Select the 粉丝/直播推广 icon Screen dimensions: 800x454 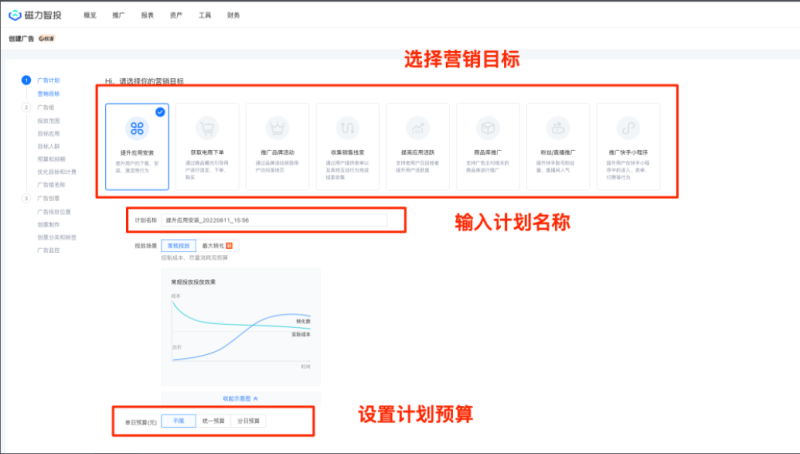(x=558, y=128)
